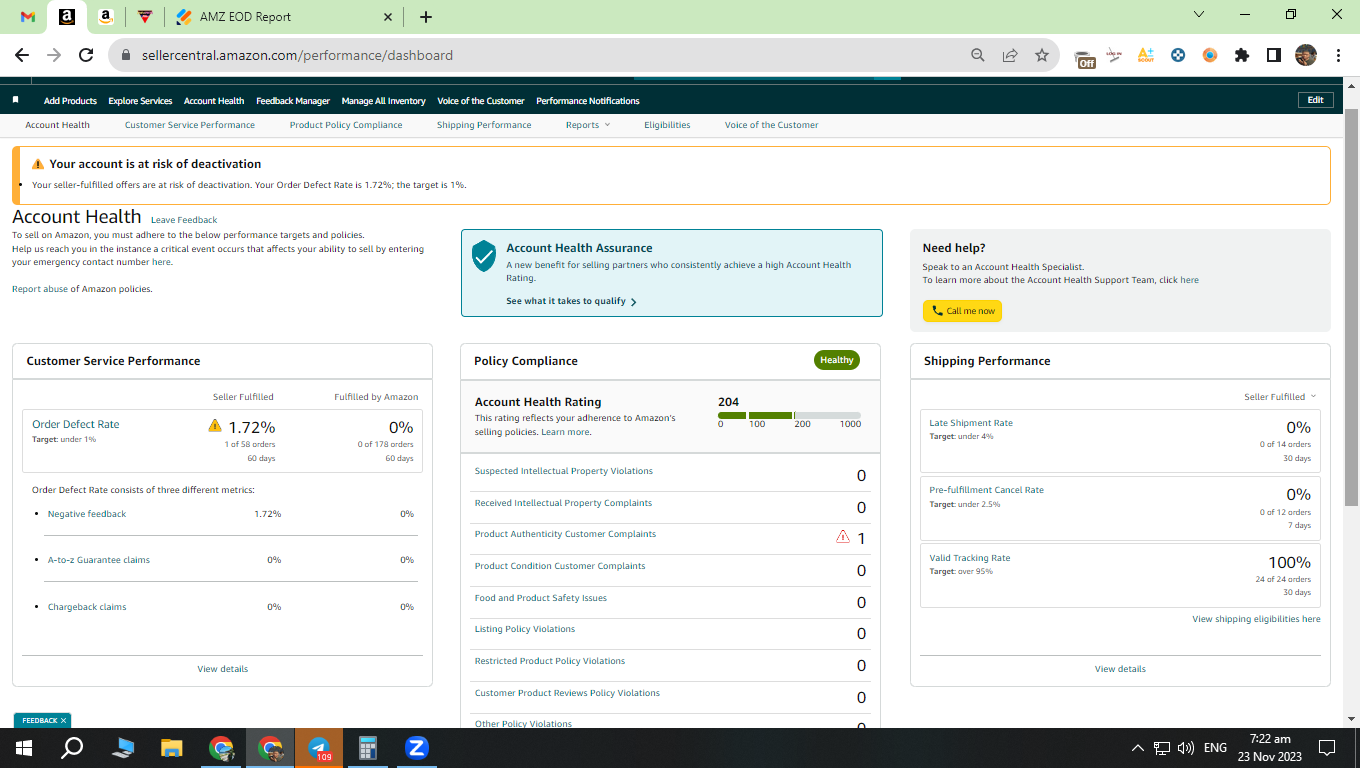Open the AMZ Scout extension icon
Viewport: 1360px width, 768px height.
click(1146, 55)
